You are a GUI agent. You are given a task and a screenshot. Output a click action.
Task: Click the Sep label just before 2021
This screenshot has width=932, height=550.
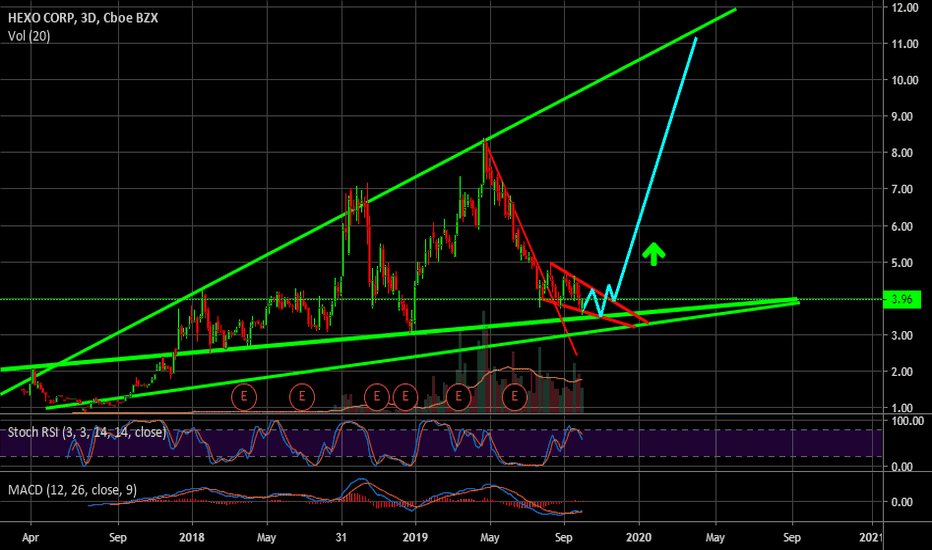[x=791, y=538]
